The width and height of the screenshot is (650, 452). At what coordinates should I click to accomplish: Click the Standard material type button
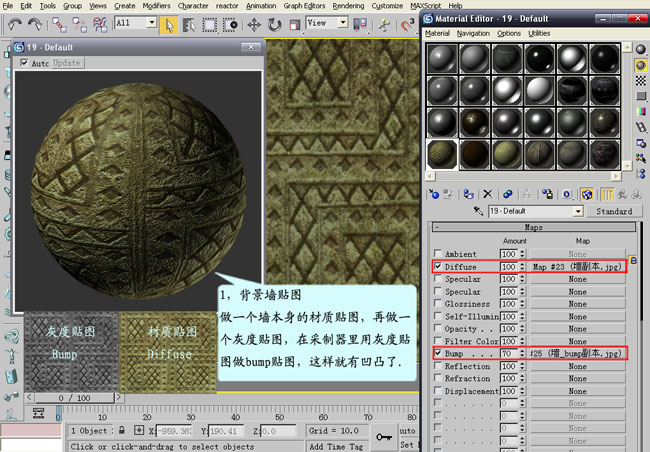[614, 212]
